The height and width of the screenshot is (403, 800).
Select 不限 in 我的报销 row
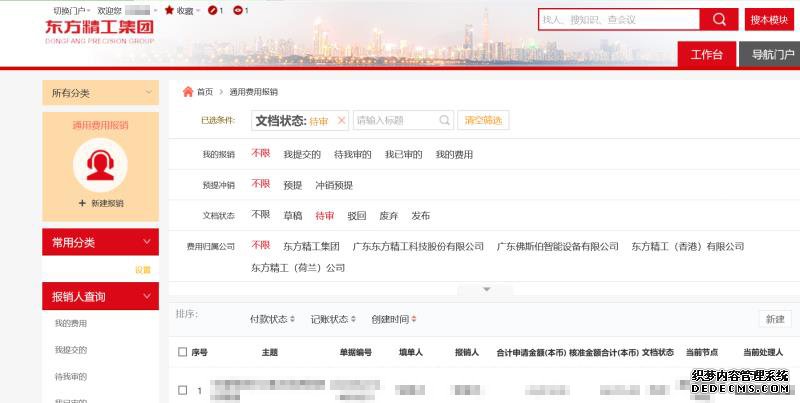point(261,154)
